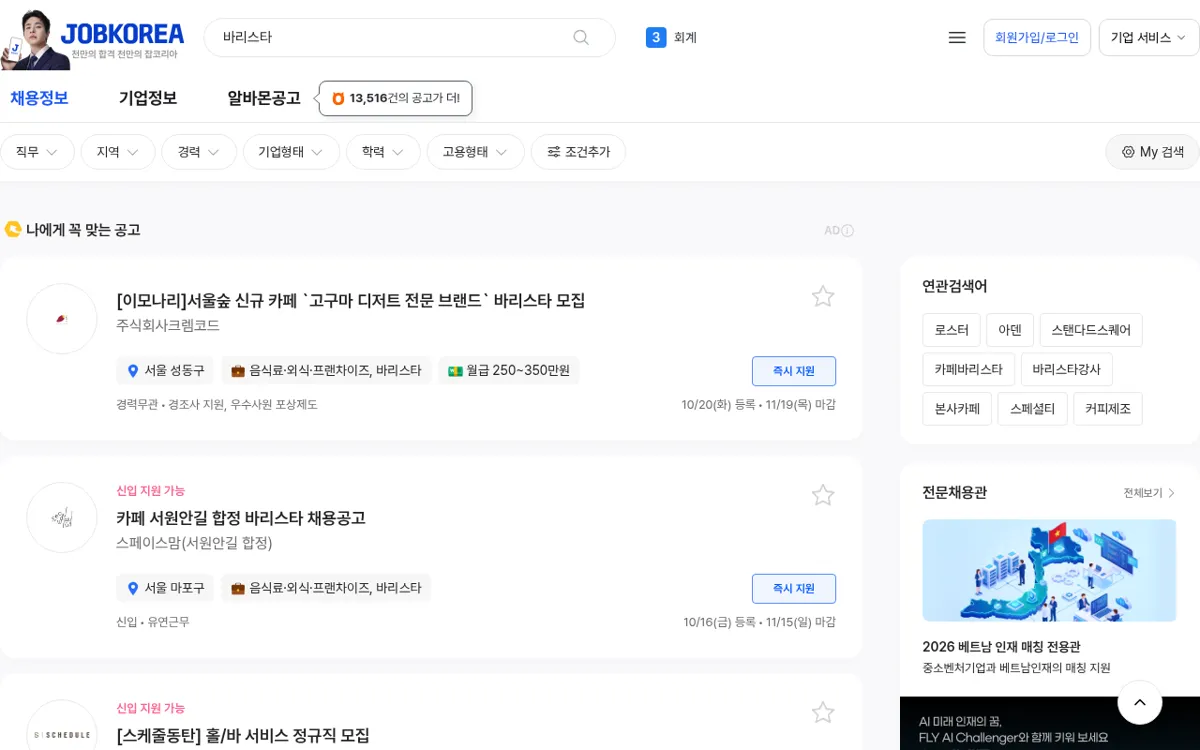The height and width of the screenshot is (750, 1200).
Task: Click the My 검색 button
Action: pos(1152,152)
